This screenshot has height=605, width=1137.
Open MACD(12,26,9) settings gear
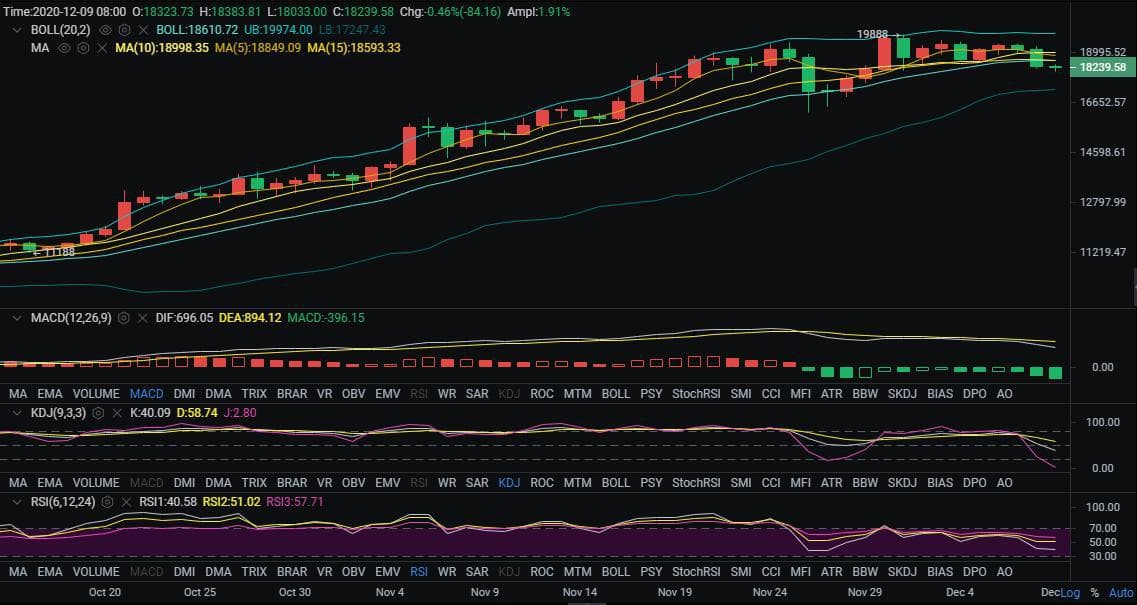coord(124,318)
